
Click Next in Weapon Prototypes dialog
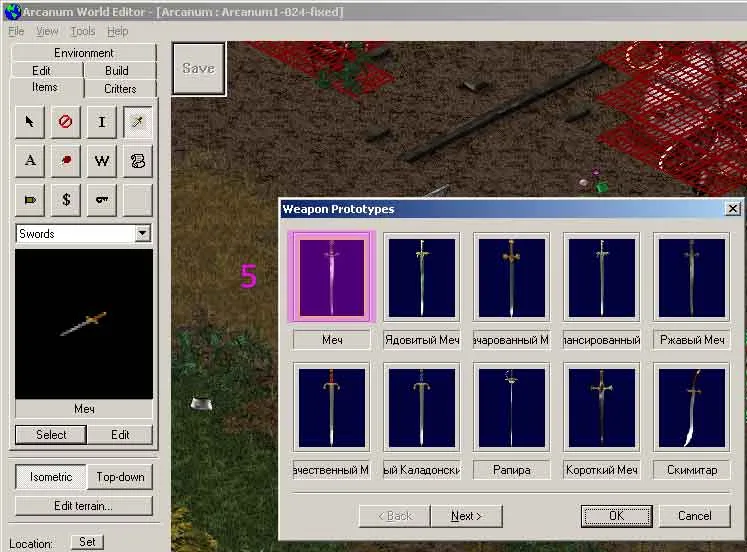click(466, 516)
